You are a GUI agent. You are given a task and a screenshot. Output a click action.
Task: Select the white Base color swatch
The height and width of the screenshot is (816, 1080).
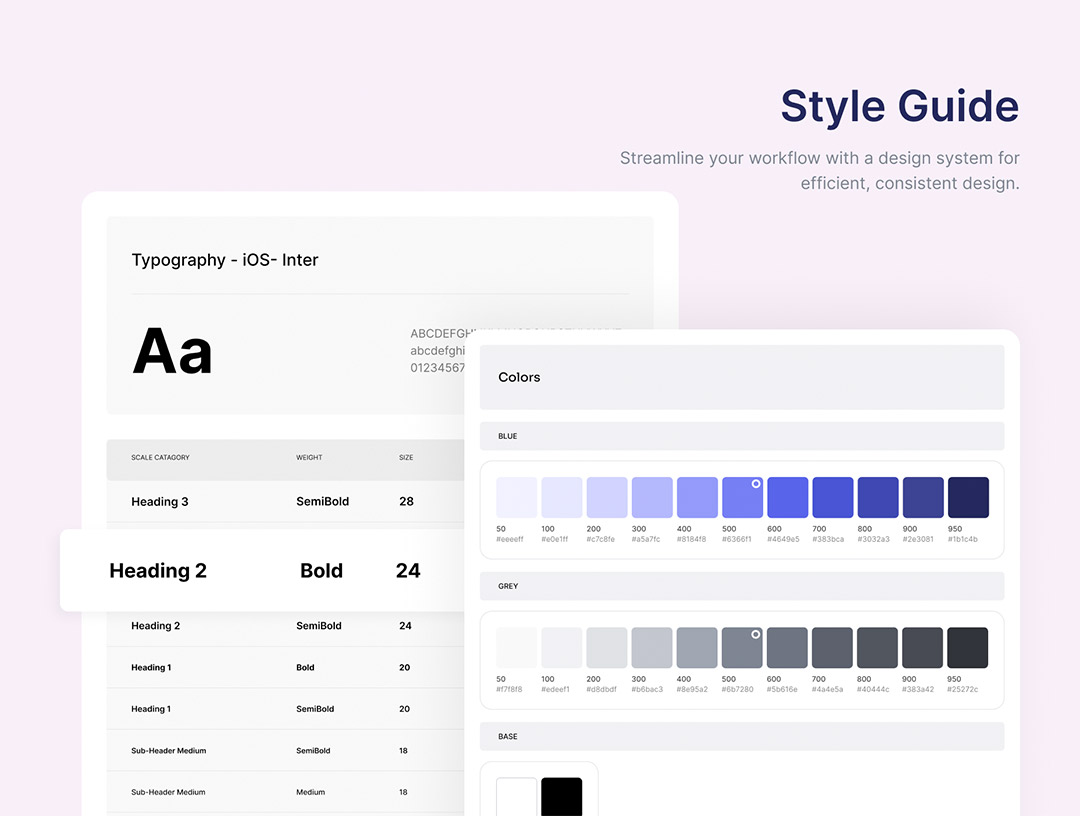516,796
